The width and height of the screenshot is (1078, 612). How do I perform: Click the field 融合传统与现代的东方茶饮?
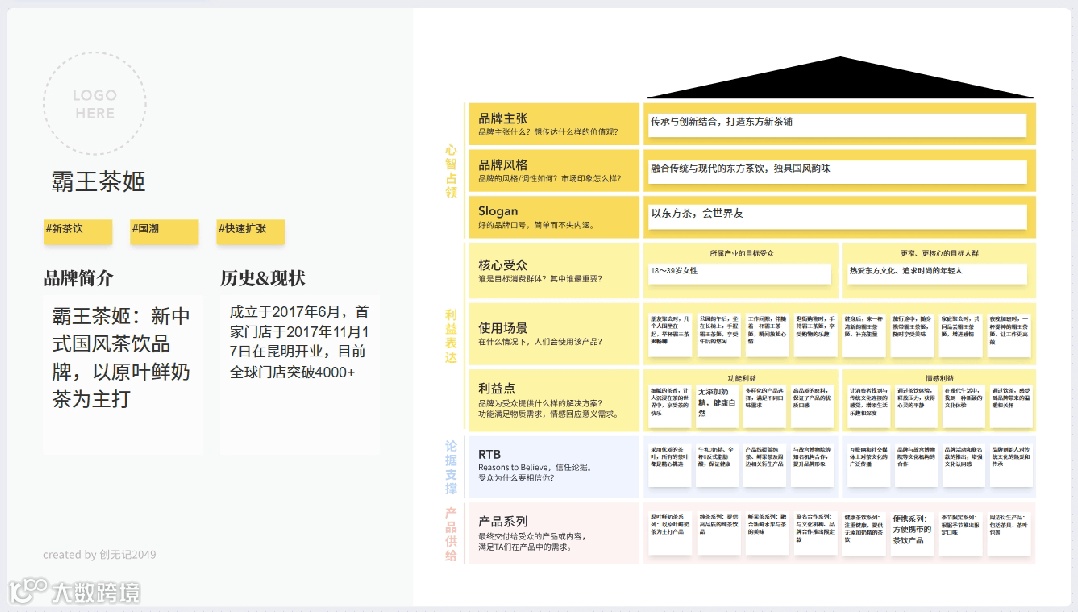tap(837, 171)
